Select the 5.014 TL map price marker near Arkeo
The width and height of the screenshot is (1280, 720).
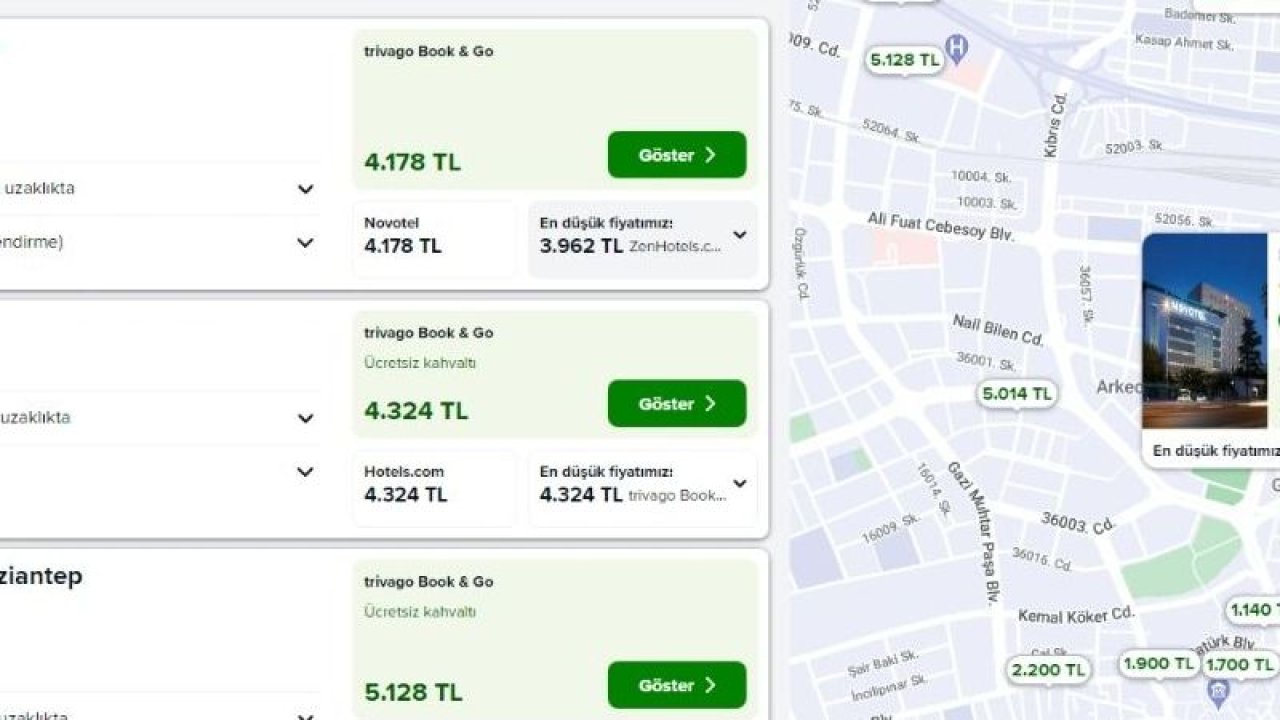[x=1015, y=394]
